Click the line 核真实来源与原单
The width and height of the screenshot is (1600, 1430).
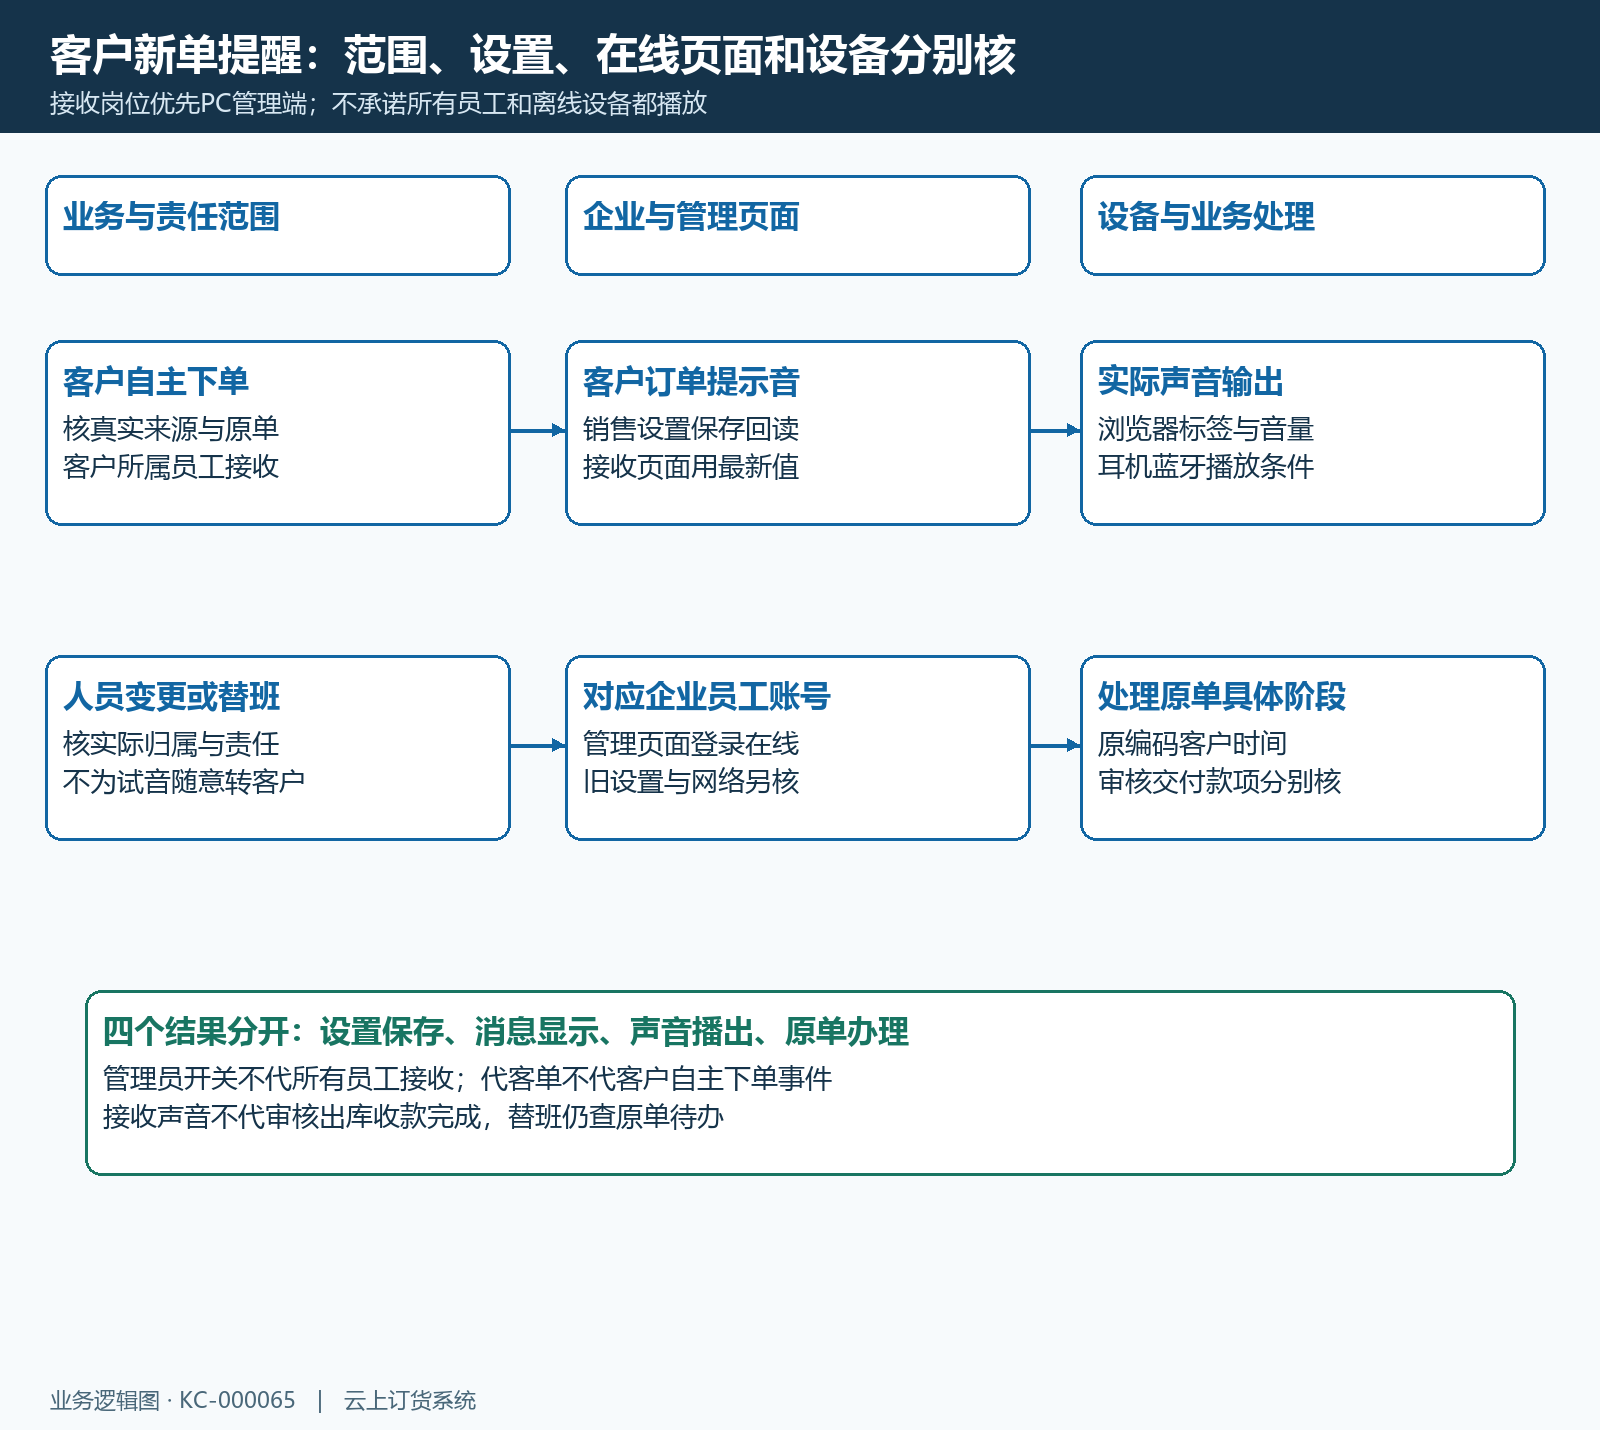coord(171,428)
